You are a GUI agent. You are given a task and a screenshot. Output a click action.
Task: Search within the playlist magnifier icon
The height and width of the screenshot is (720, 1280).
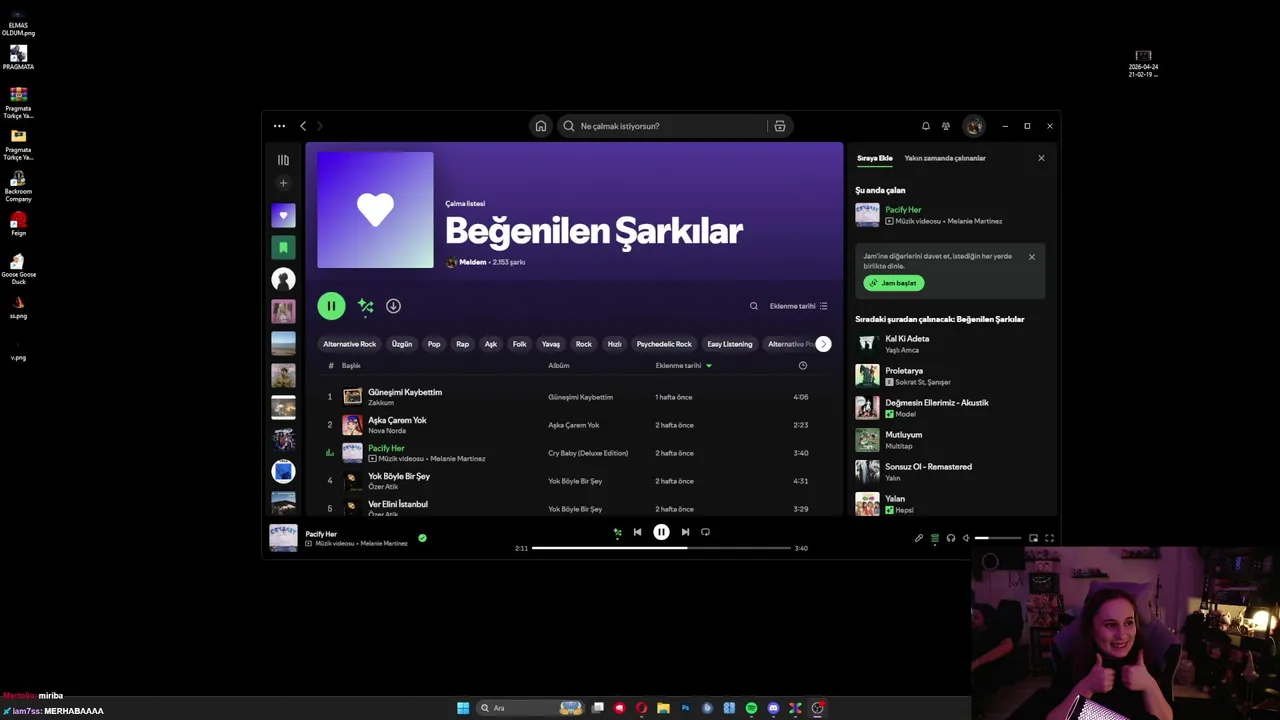754,306
